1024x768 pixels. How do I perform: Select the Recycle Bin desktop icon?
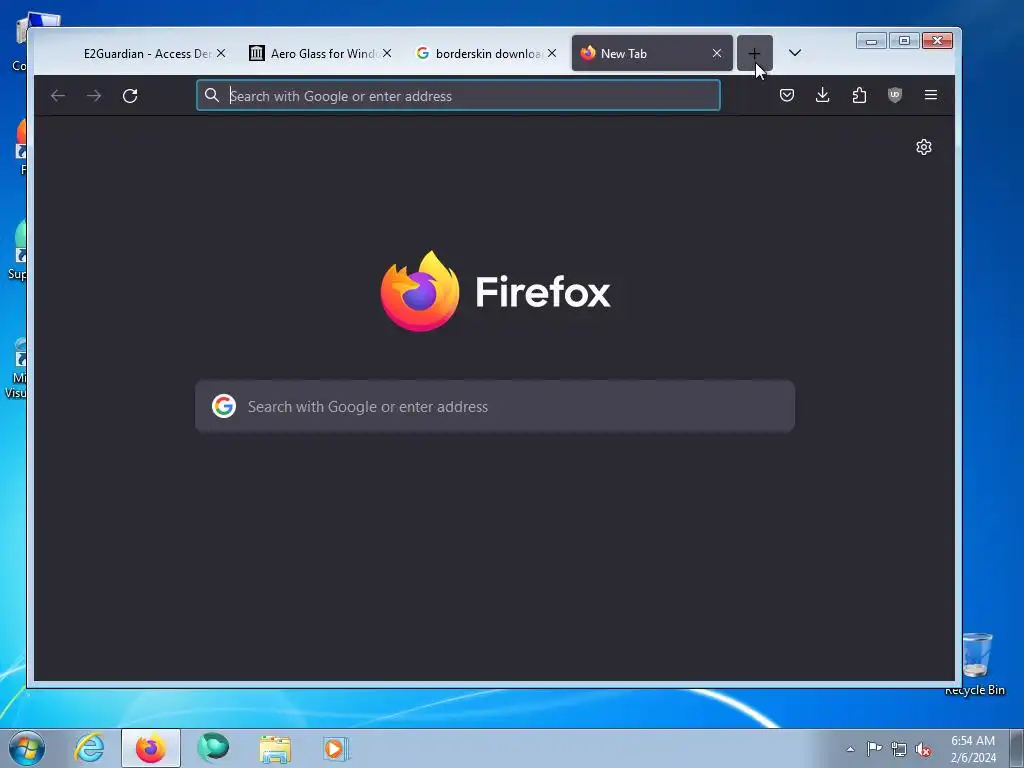coord(977,664)
